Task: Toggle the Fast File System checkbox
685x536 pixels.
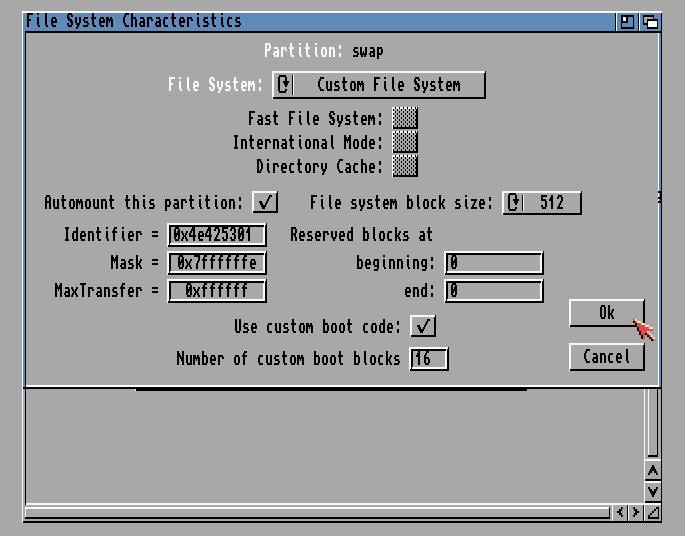Action: pos(404,119)
